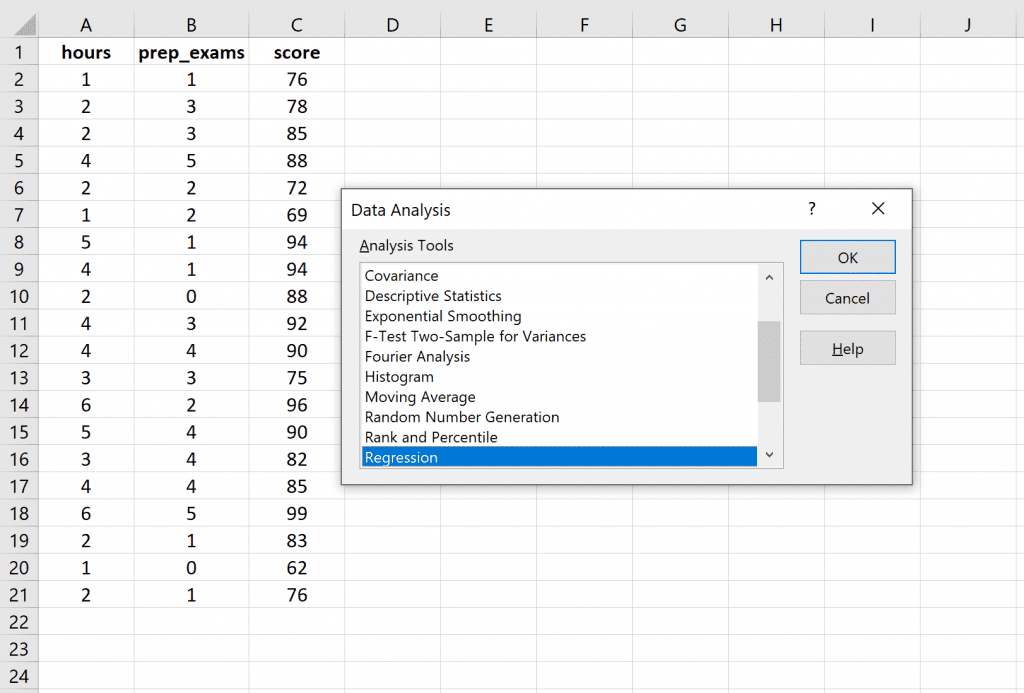This screenshot has width=1024, height=693.
Task: Click the OK button in Data Analysis
Action: pos(847,257)
